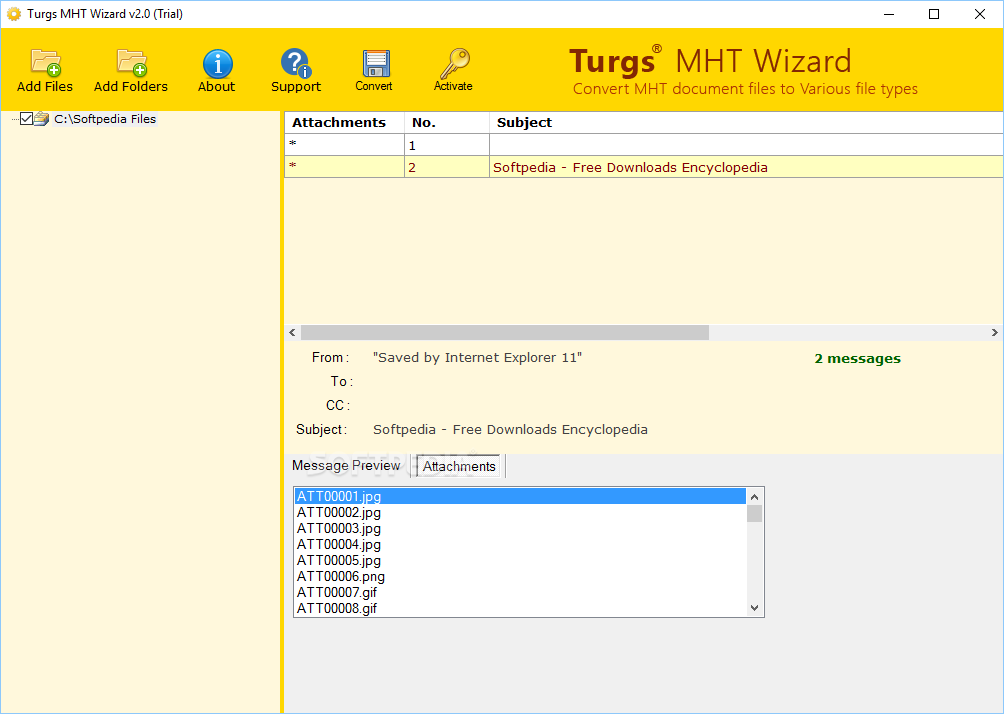Select the C:\Softpedia Files tree node
The height and width of the screenshot is (714, 1004).
105,119
